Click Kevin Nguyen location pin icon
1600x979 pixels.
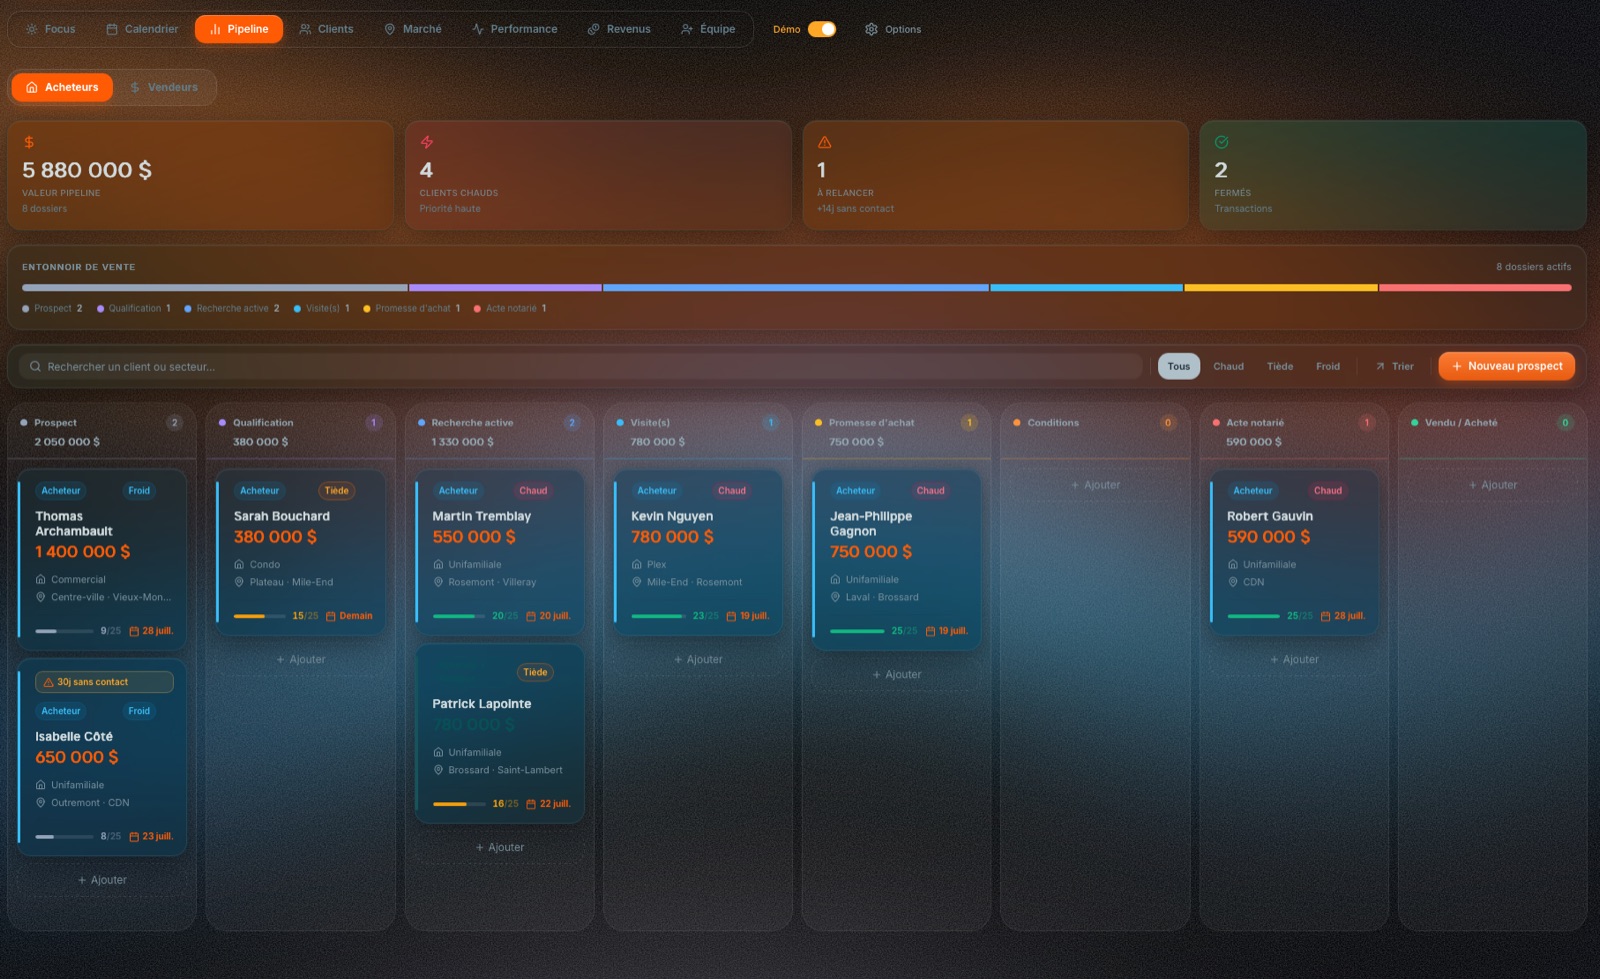(637, 582)
